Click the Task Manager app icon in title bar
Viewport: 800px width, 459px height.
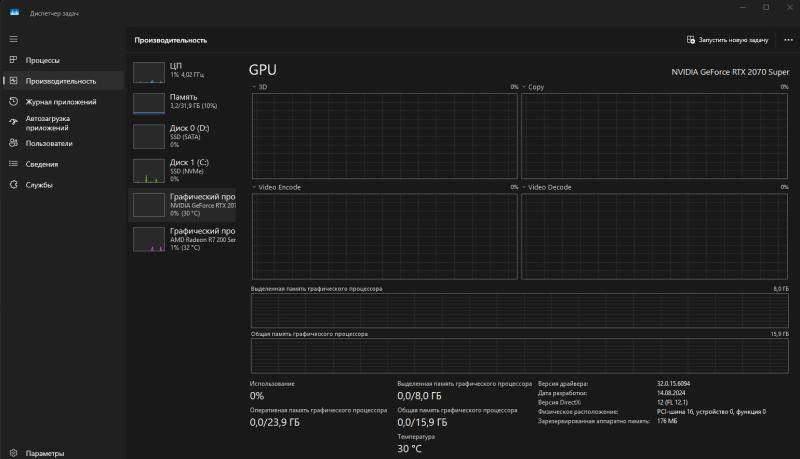point(14,12)
